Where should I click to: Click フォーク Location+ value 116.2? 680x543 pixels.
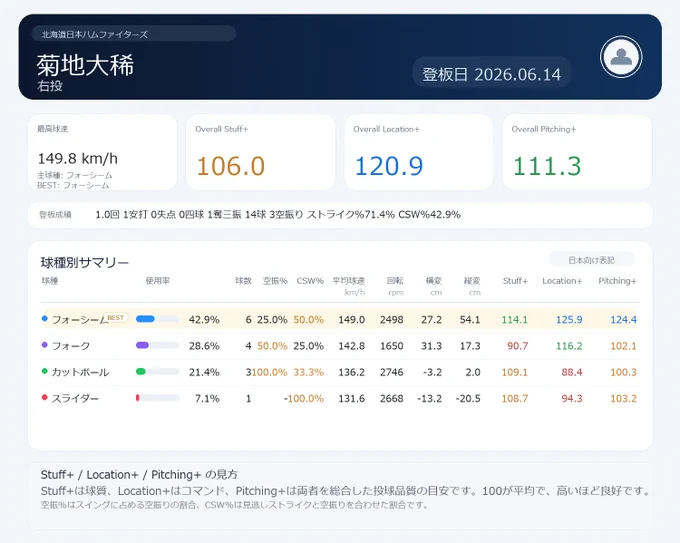569,346
